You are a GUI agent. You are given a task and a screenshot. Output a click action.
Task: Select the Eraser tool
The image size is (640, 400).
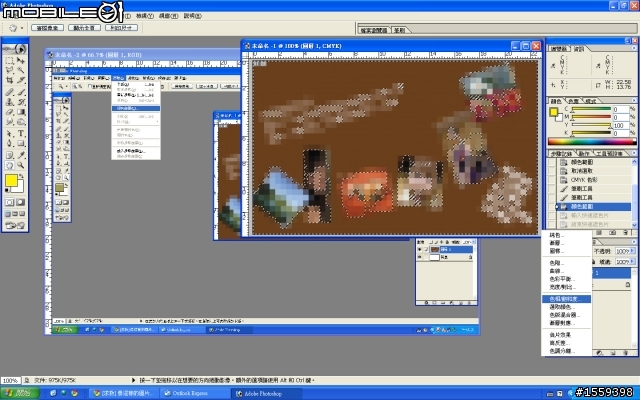coord(9,112)
